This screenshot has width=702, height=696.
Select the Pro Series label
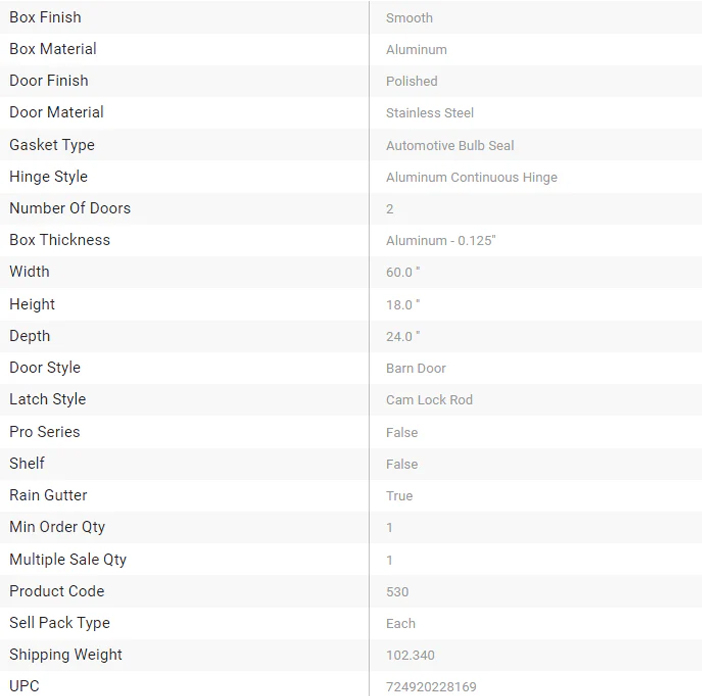[x=45, y=432]
